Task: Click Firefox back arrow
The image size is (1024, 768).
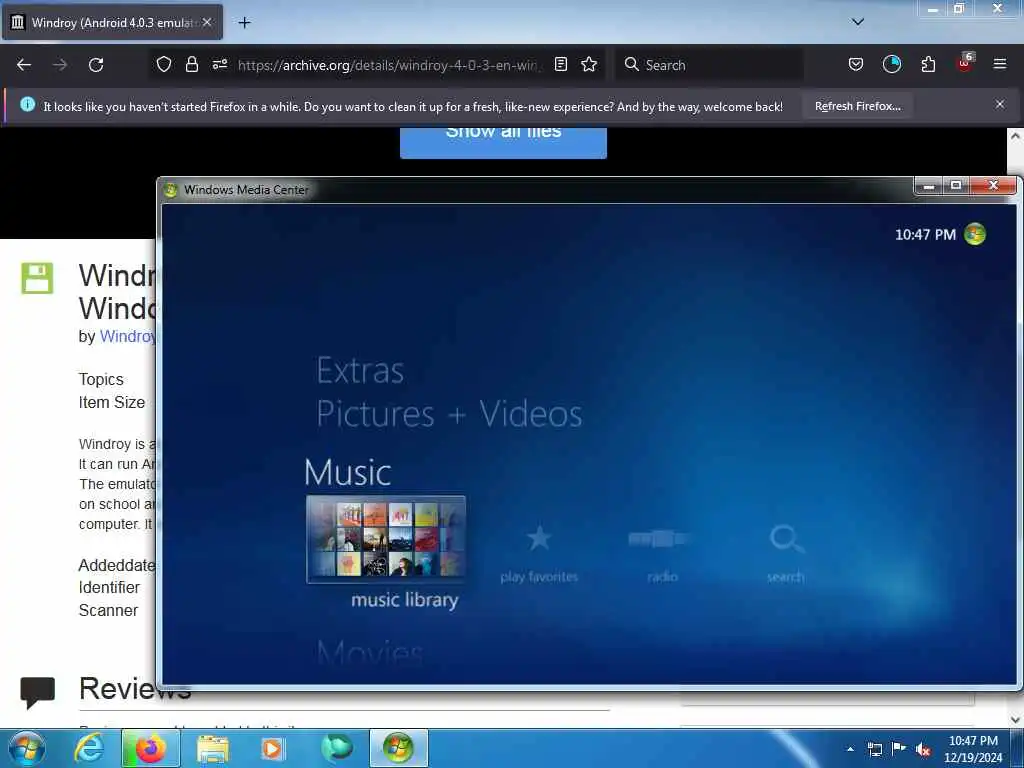Action: pos(24,65)
